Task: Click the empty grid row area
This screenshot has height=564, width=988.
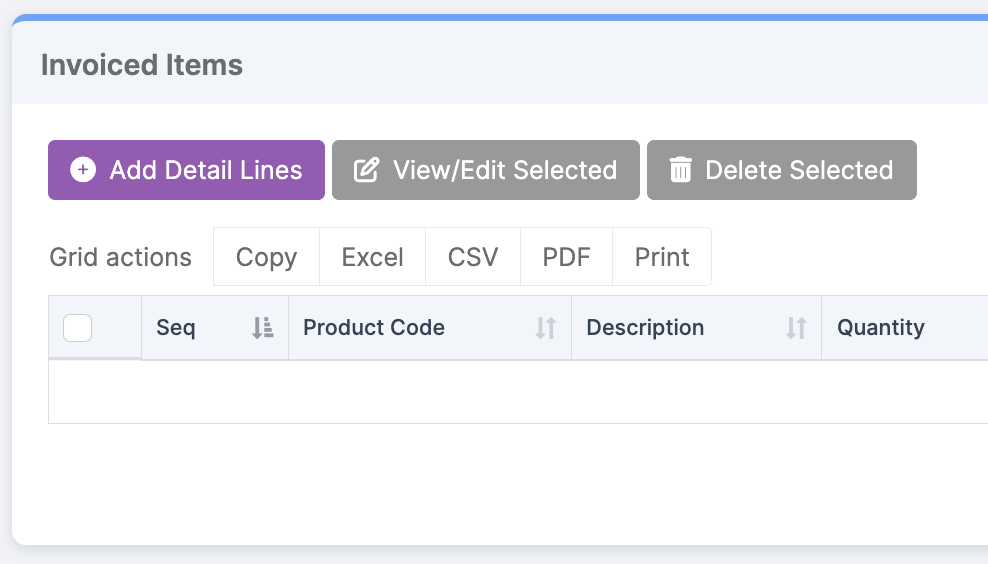Action: [518, 392]
